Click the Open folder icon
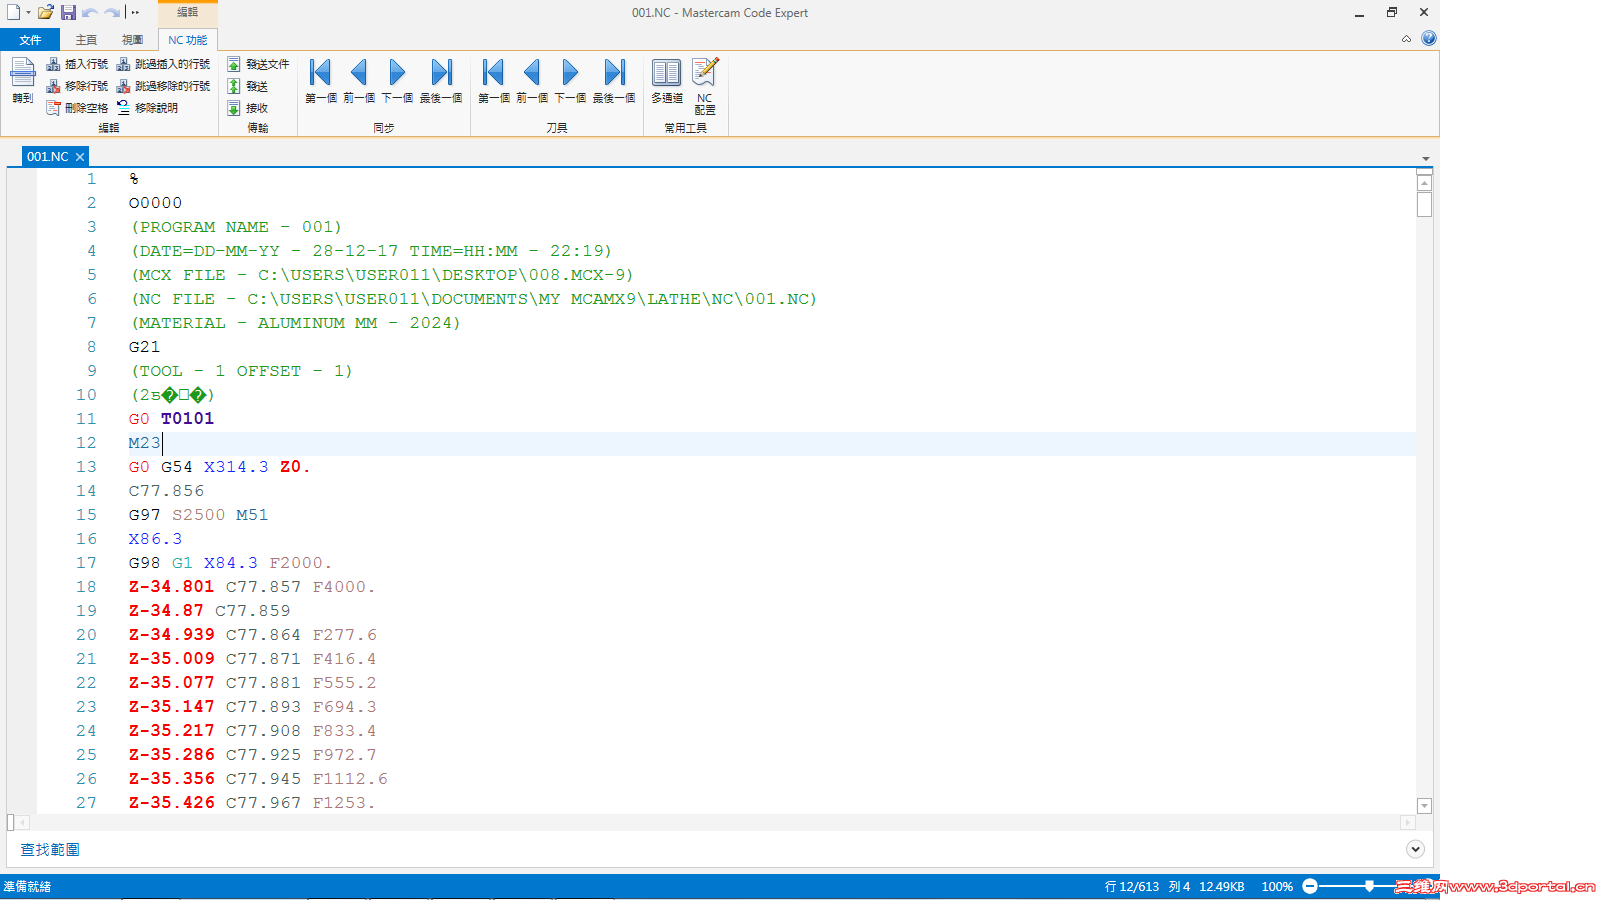The width and height of the screenshot is (1615, 900). click(x=45, y=12)
